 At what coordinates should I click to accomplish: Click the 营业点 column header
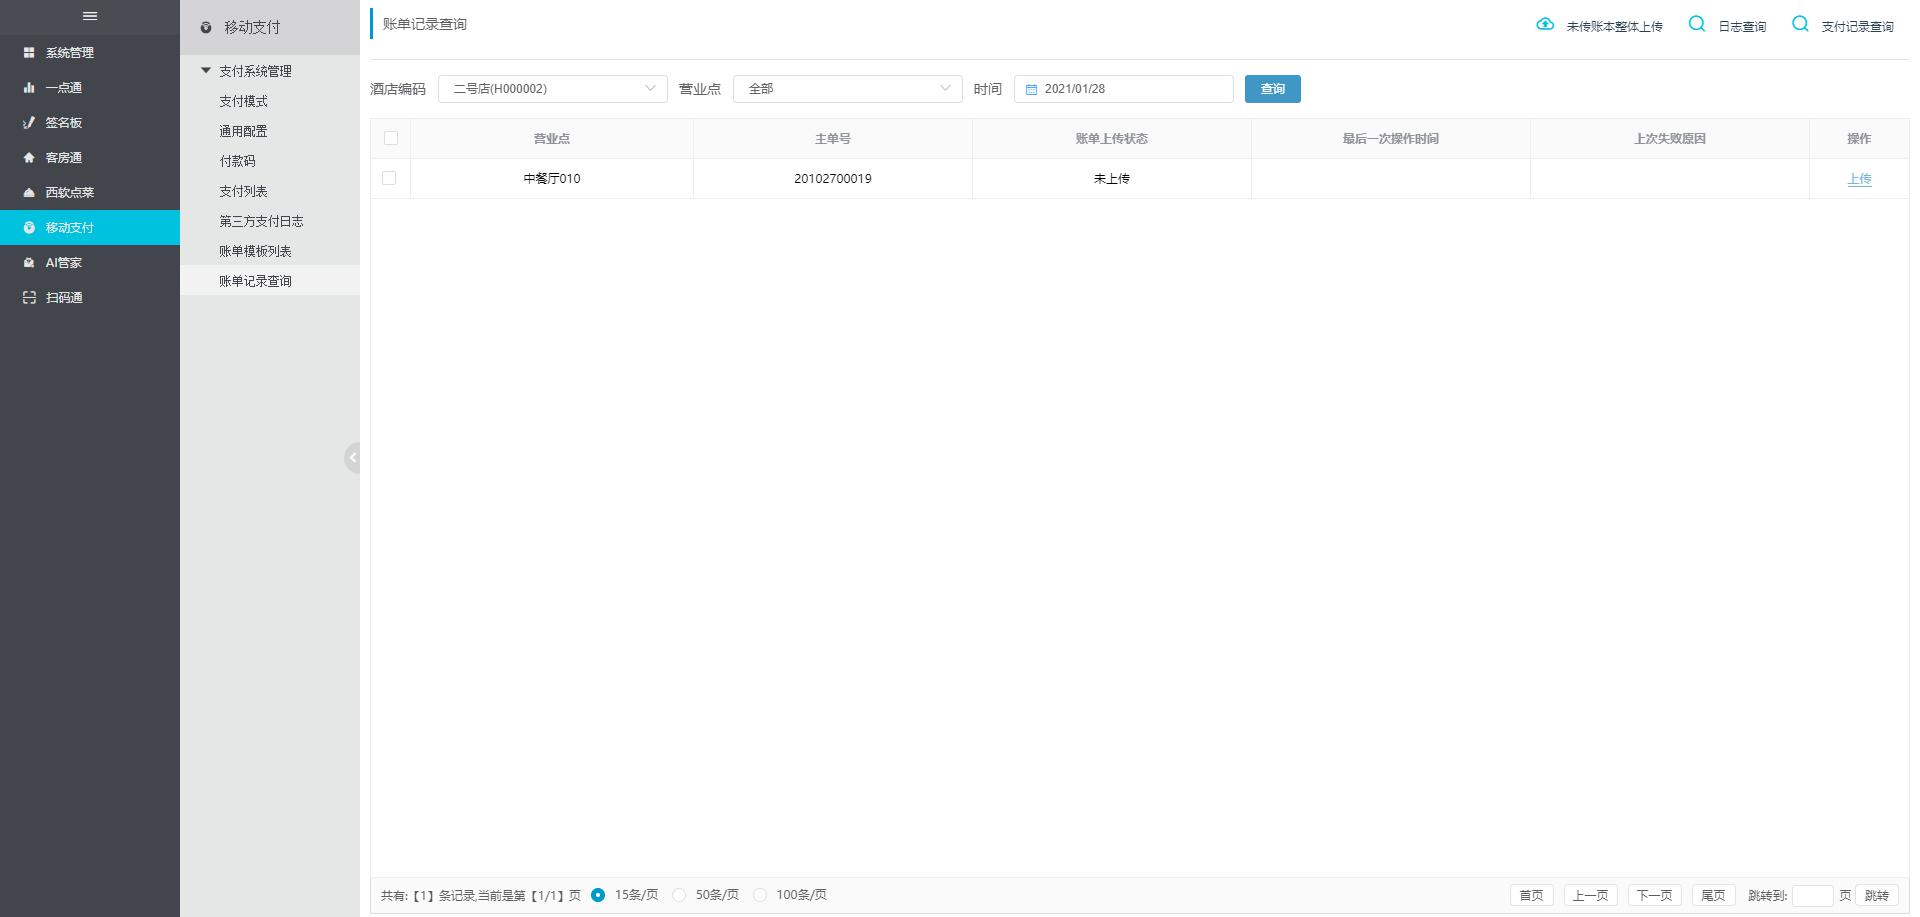552,139
